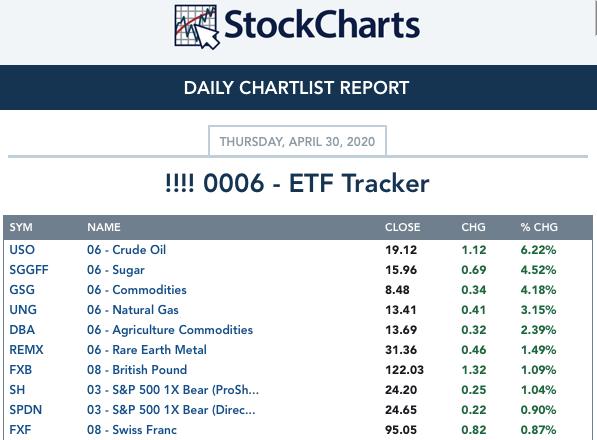The height and width of the screenshot is (440, 597).
Task: Click the NAME column header
Action: click(x=104, y=227)
